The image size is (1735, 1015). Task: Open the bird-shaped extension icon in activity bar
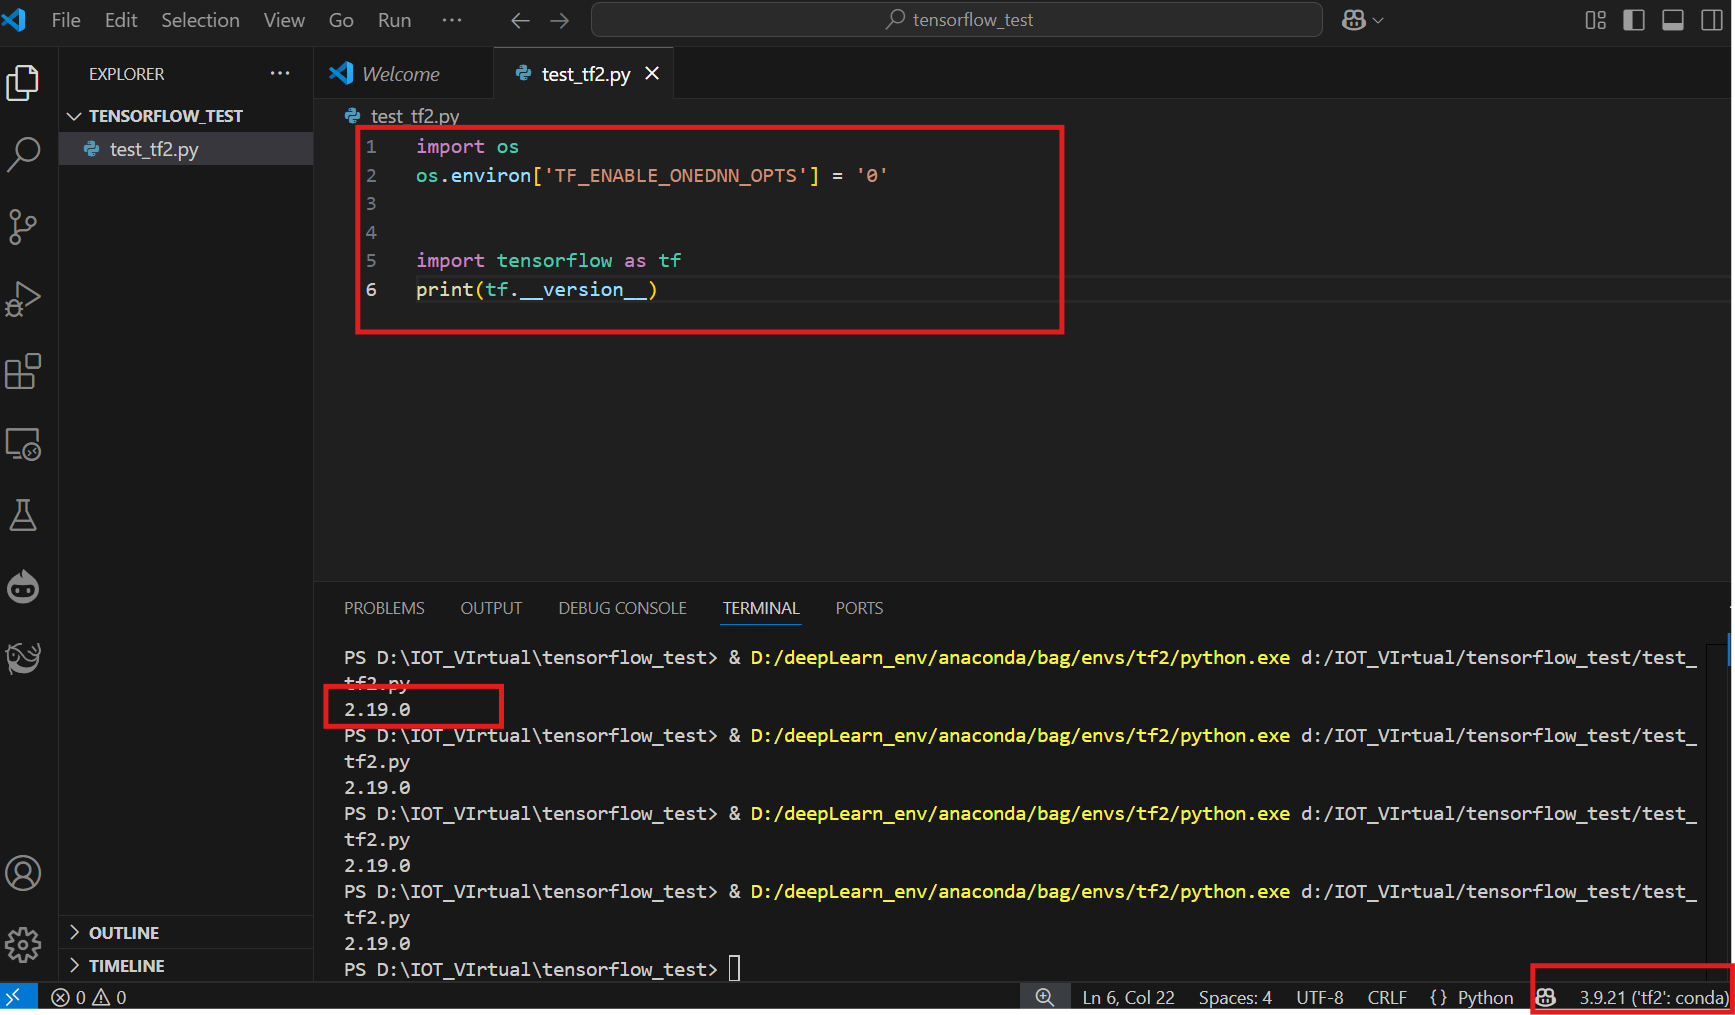click(23, 658)
